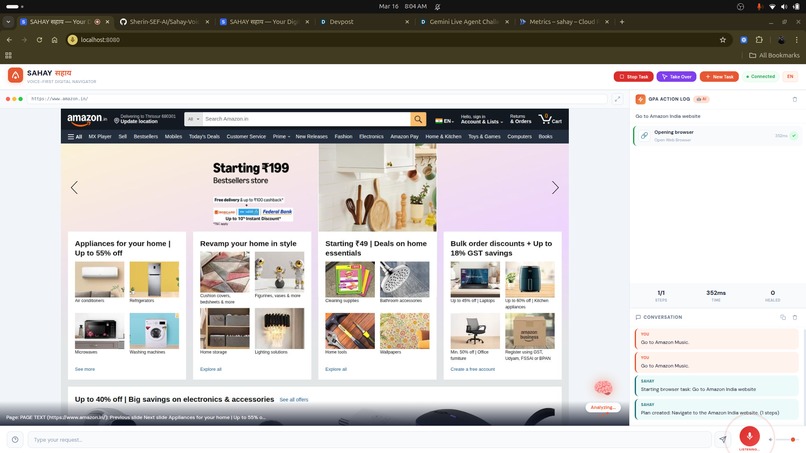Image resolution: width=806 pixels, height=453 pixels.
Task: Expand the embedded browser view to fullscreen
Action: tap(617, 99)
